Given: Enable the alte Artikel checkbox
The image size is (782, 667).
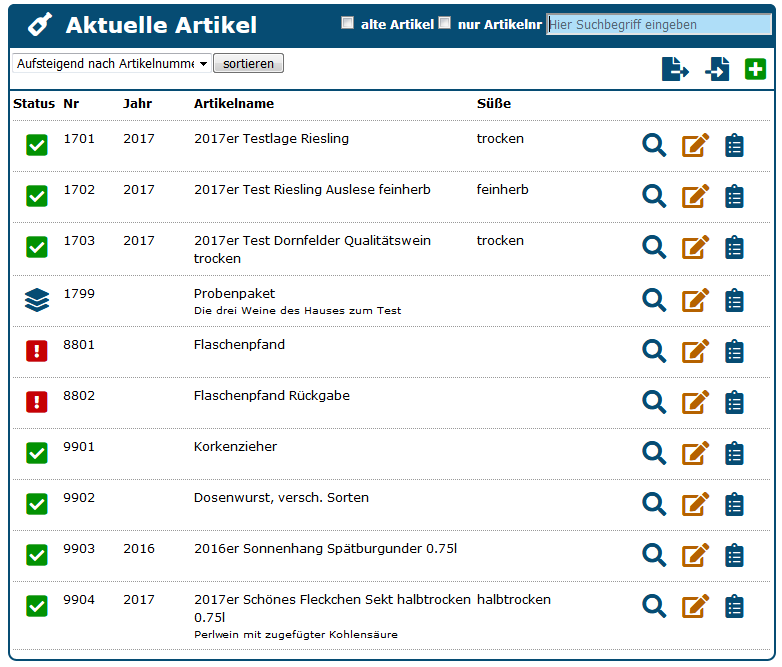Looking at the screenshot, I should [x=348, y=23].
